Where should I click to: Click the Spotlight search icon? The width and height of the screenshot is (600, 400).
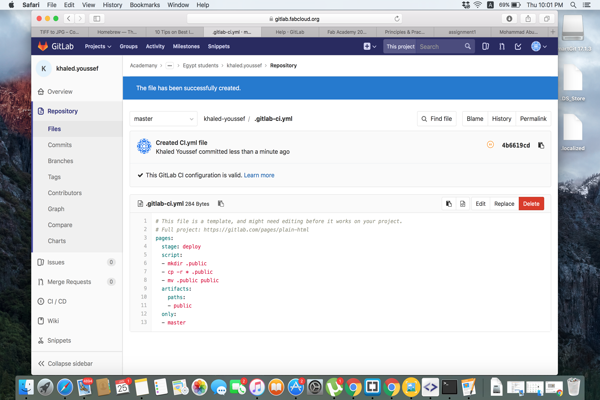pyautogui.click(x=573, y=5)
